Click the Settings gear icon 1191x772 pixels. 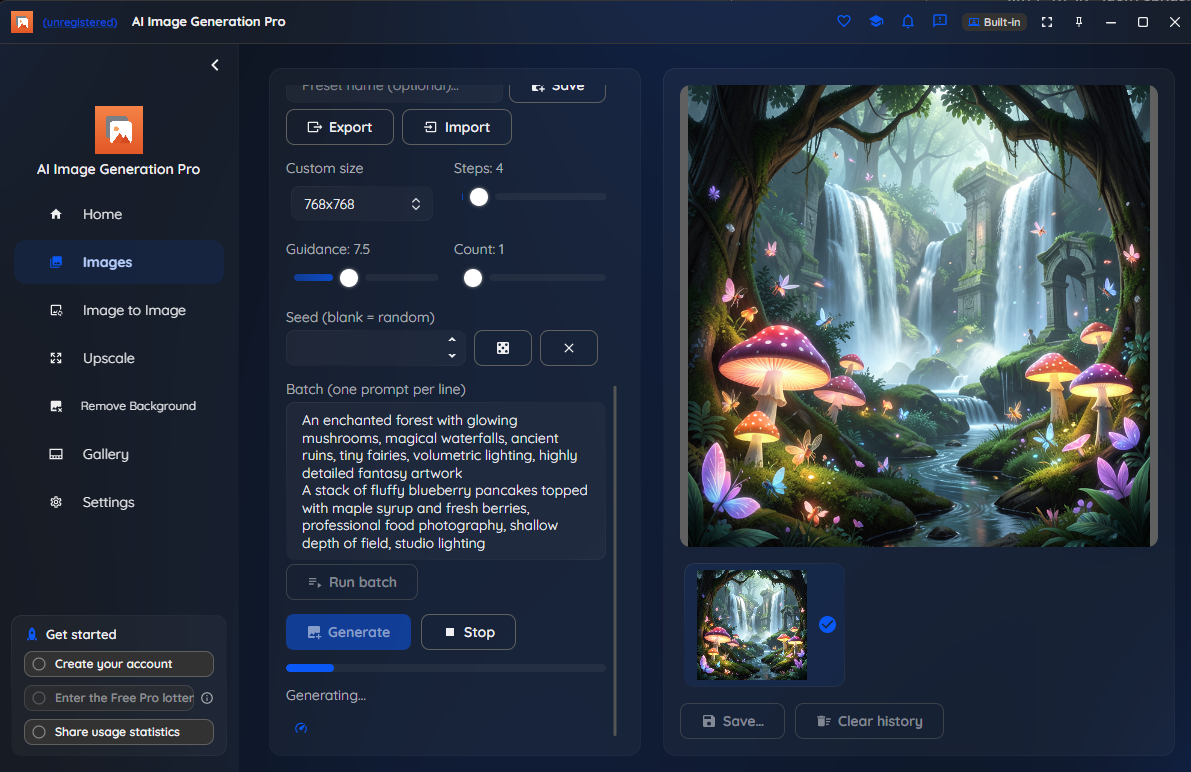56,501
